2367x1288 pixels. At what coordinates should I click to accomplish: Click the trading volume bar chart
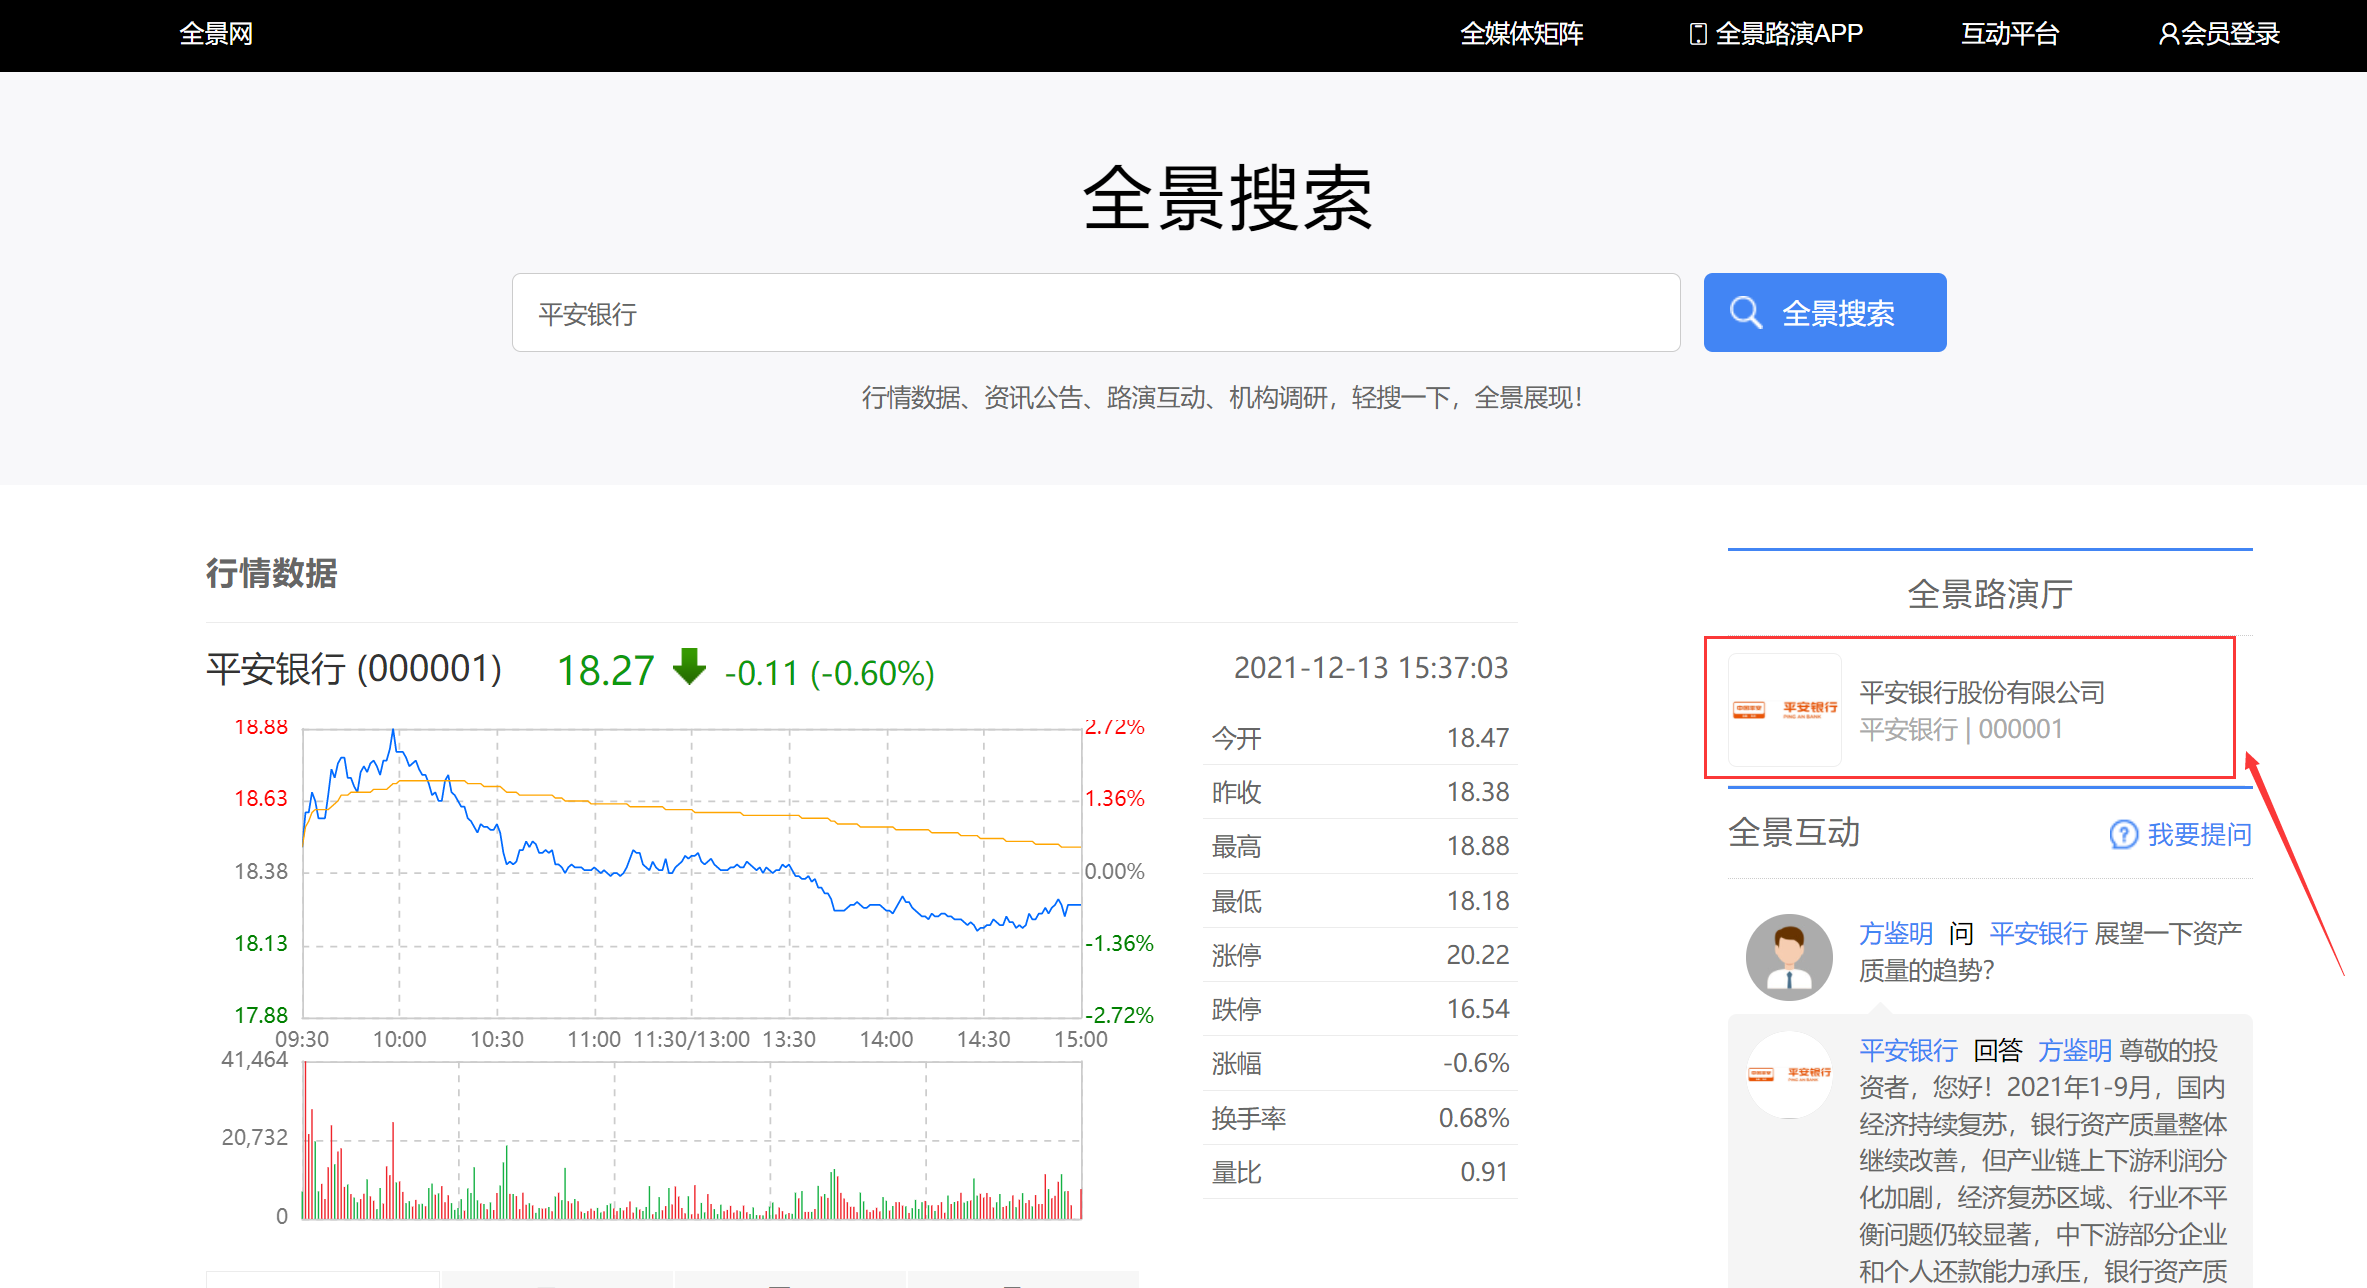(x=692, y=1140)
